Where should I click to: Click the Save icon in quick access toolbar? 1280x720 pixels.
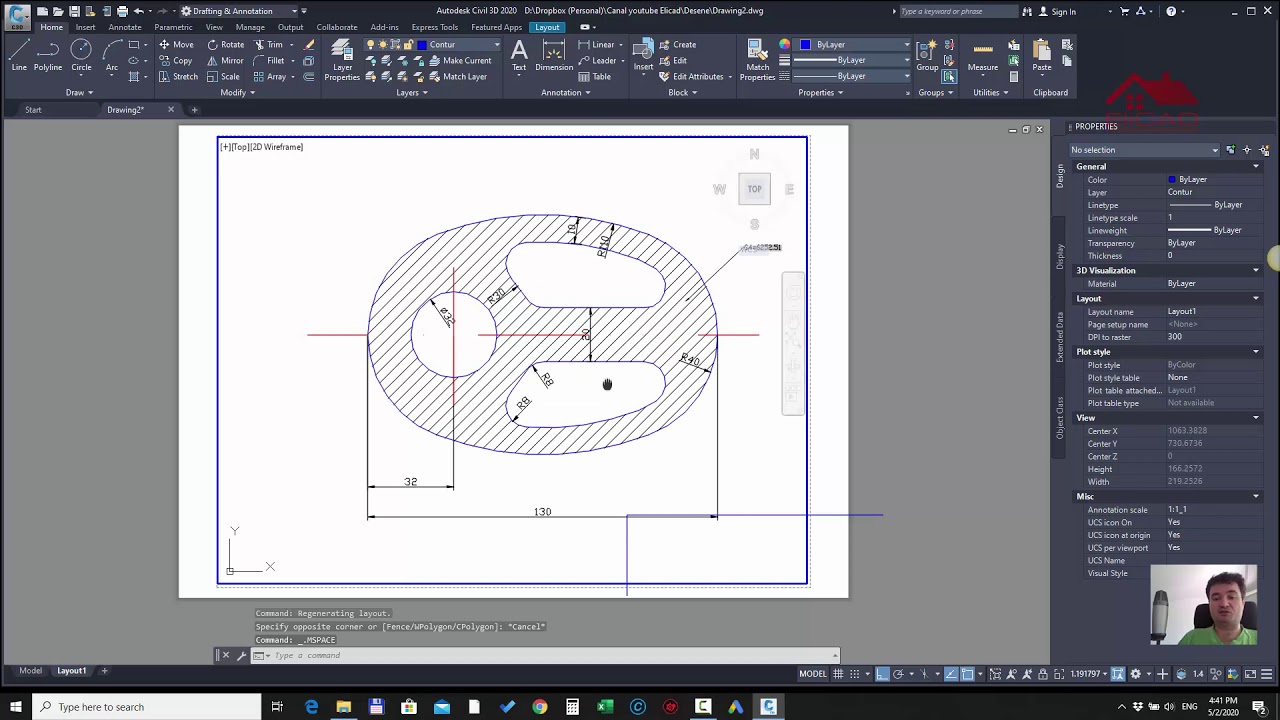[x=74, y=11]
